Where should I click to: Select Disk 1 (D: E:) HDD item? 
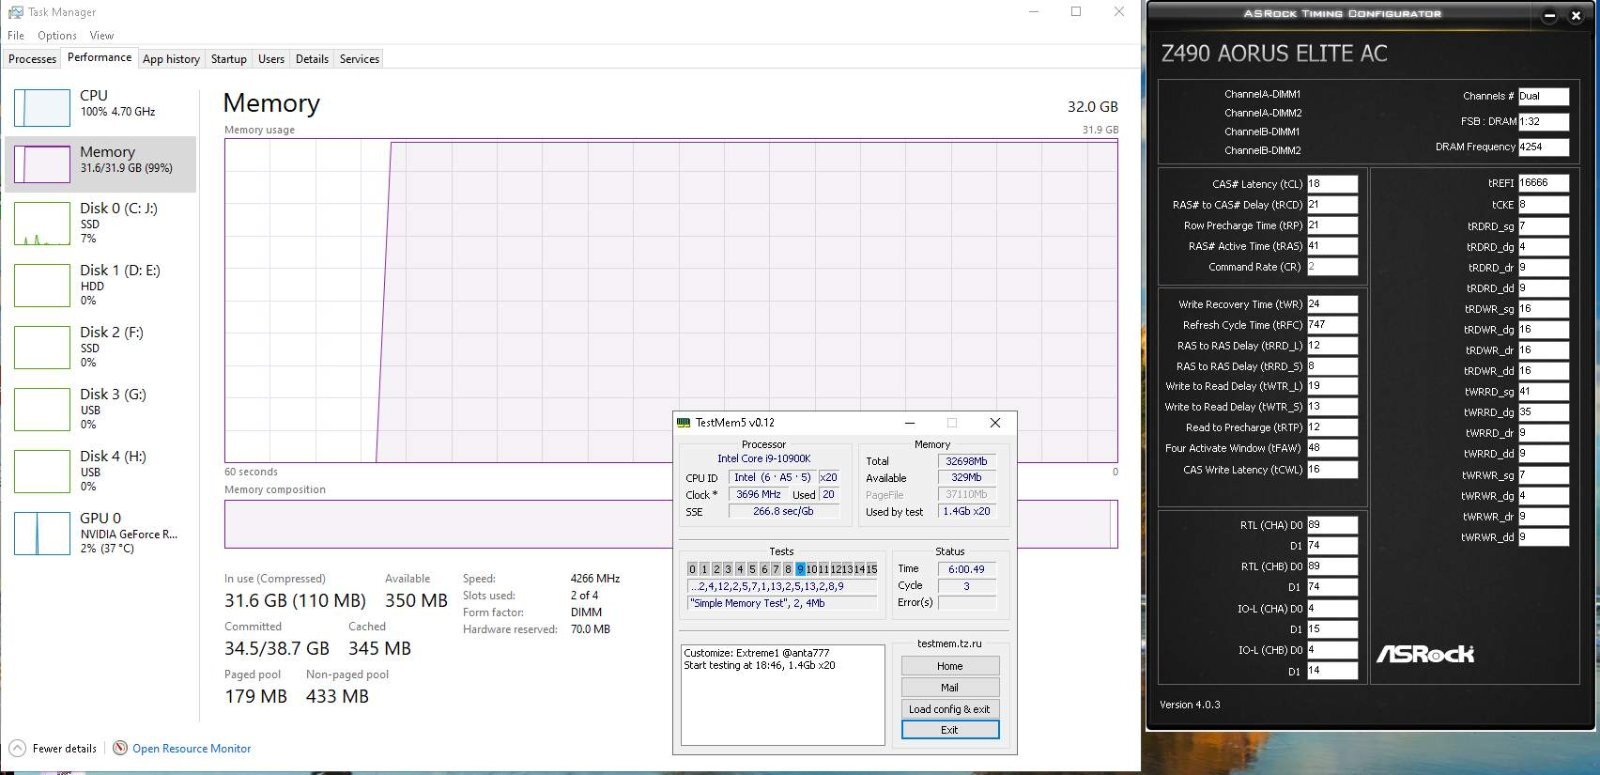click(x=101, y=286)
